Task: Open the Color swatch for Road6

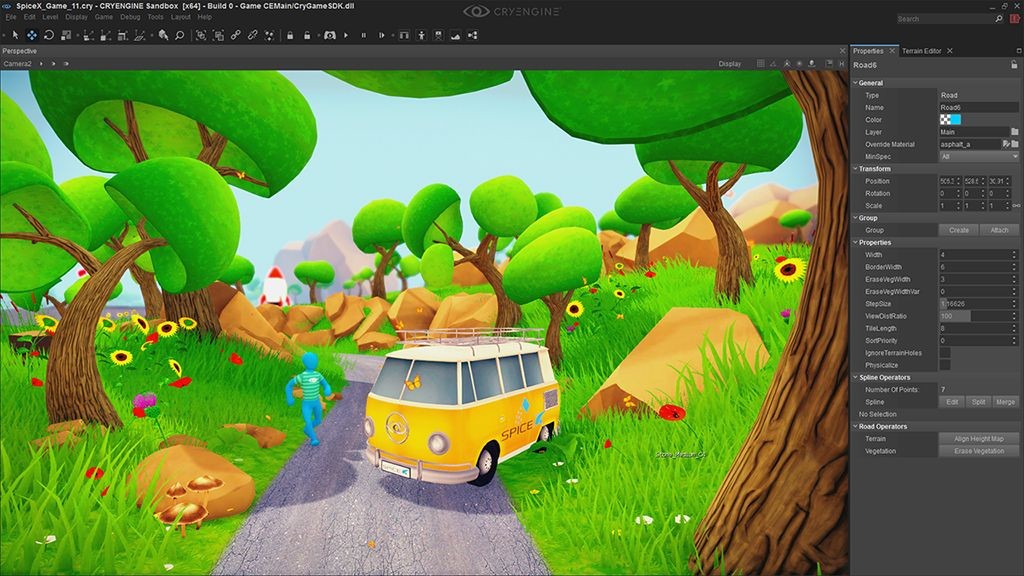Action: pyautogui.click(x=950, y=120)
